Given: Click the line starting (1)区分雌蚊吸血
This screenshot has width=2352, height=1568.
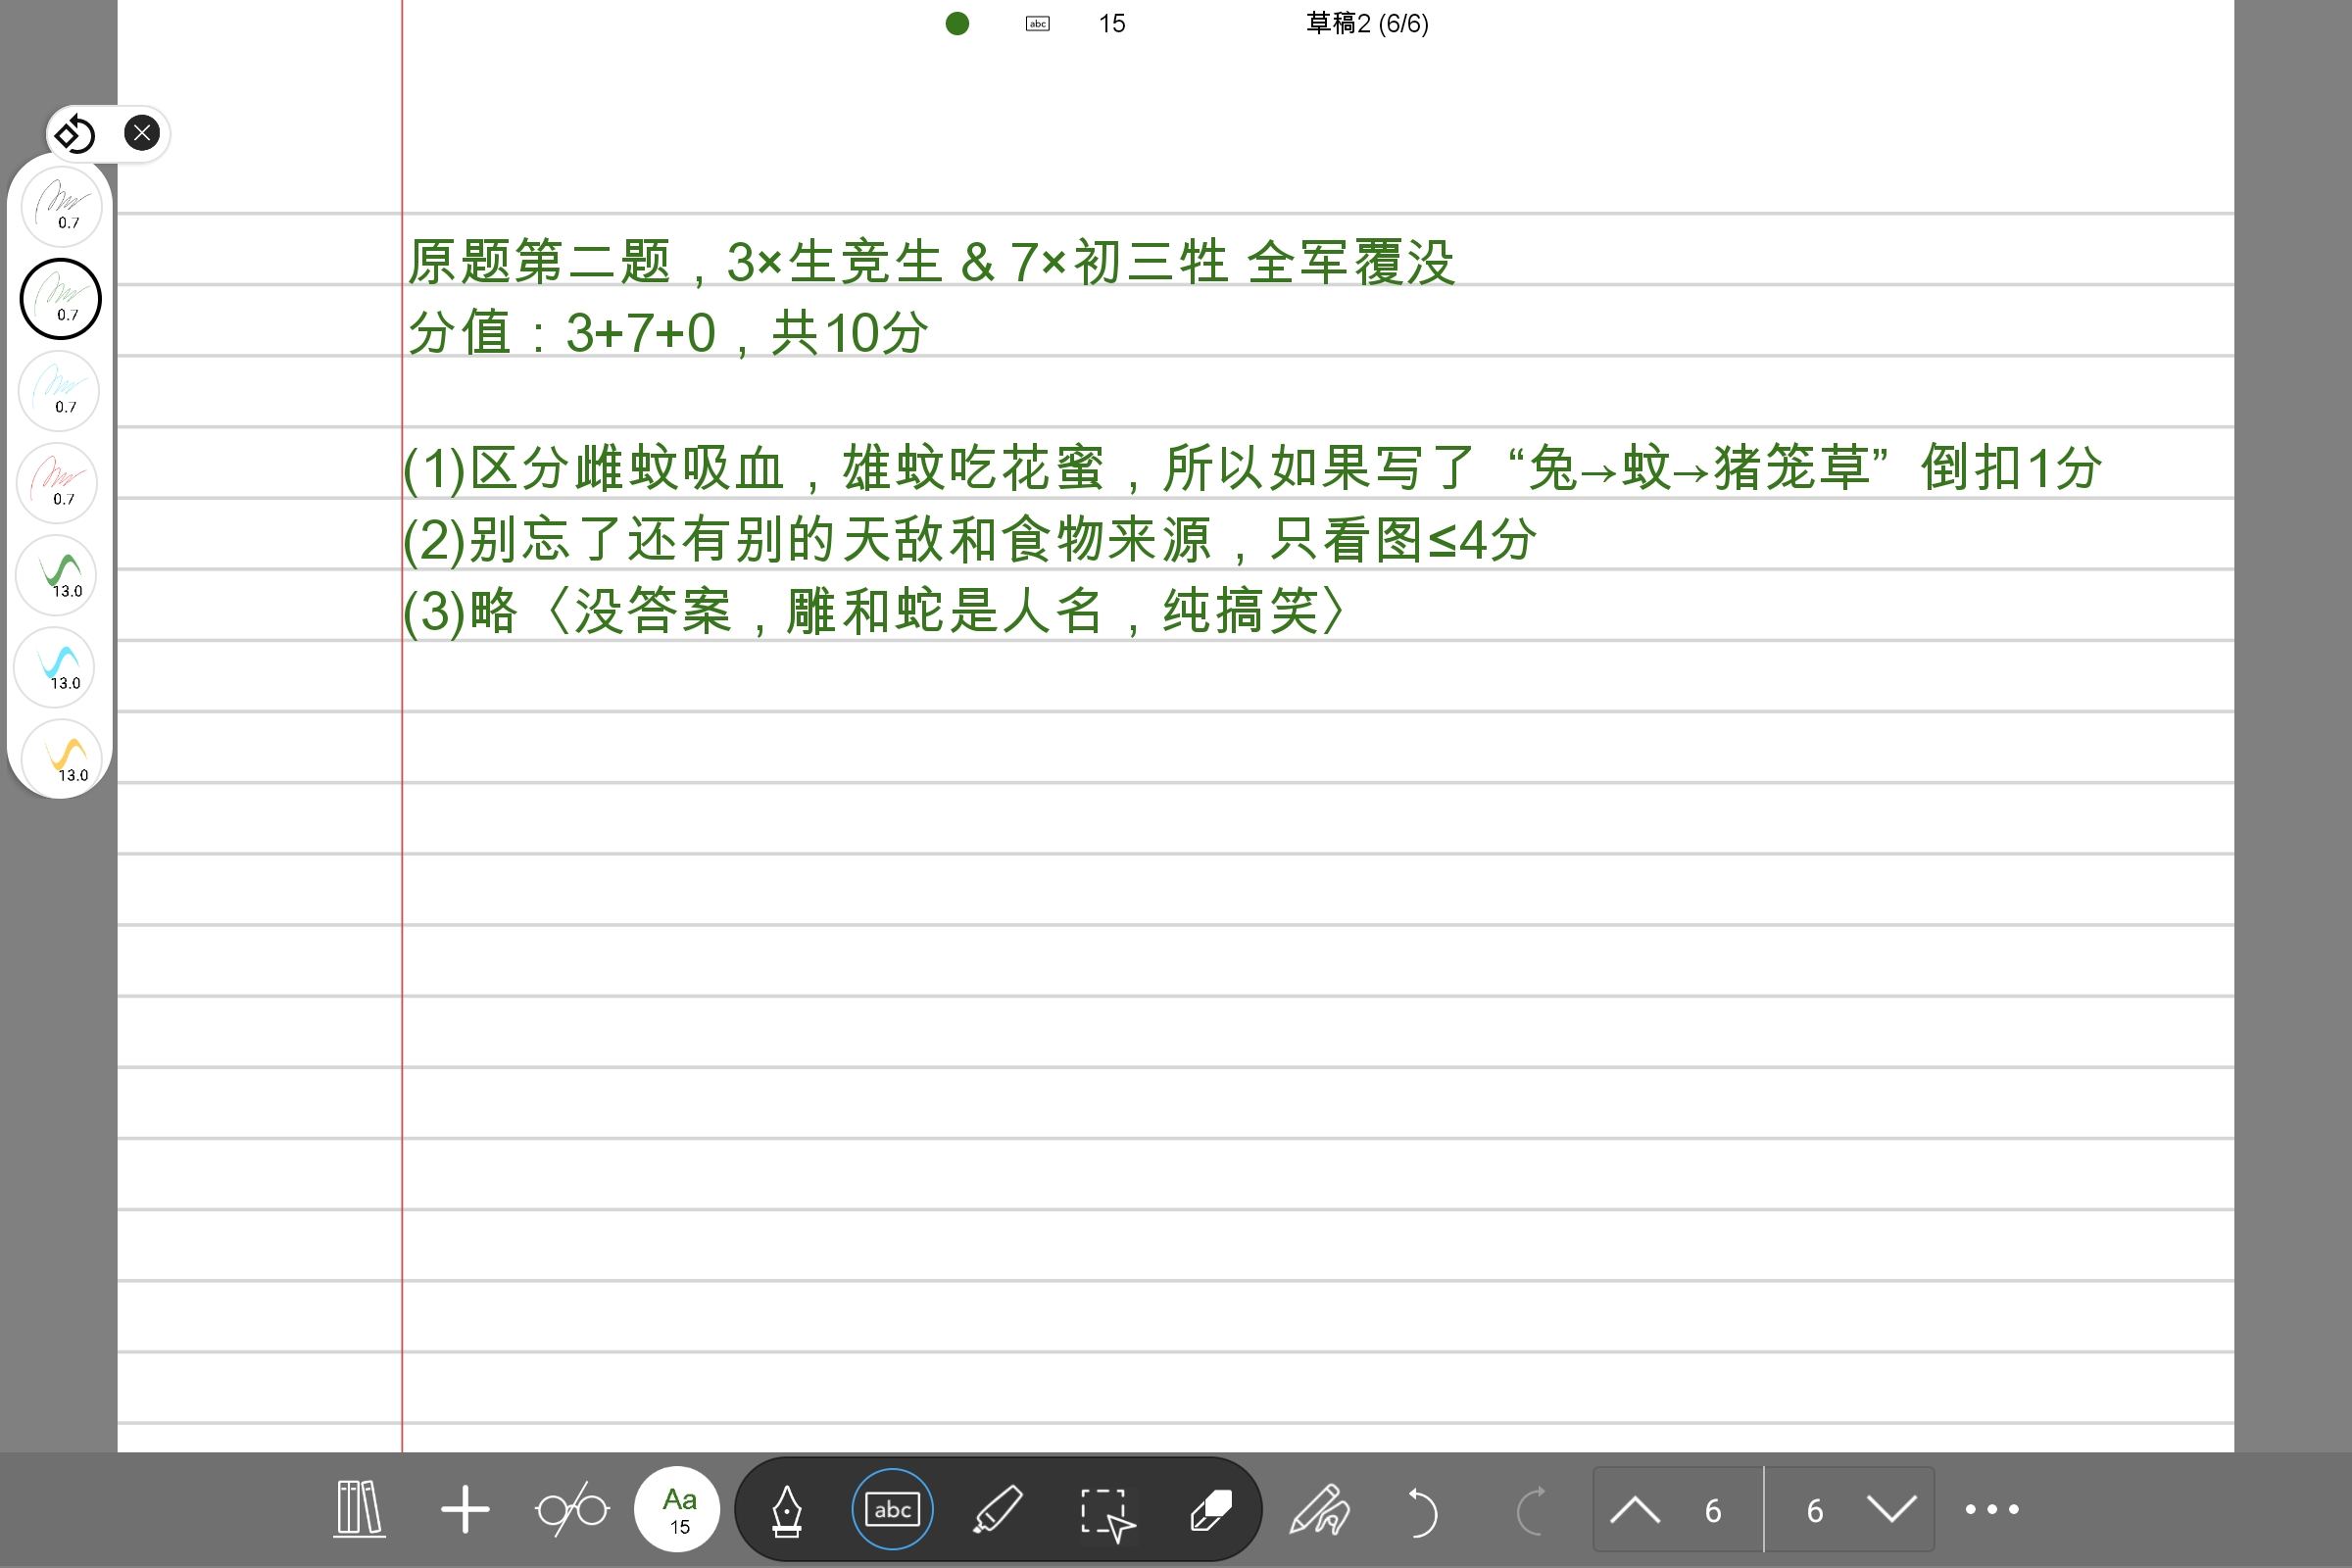Looking at the screenshot, I should point(1252,468).
